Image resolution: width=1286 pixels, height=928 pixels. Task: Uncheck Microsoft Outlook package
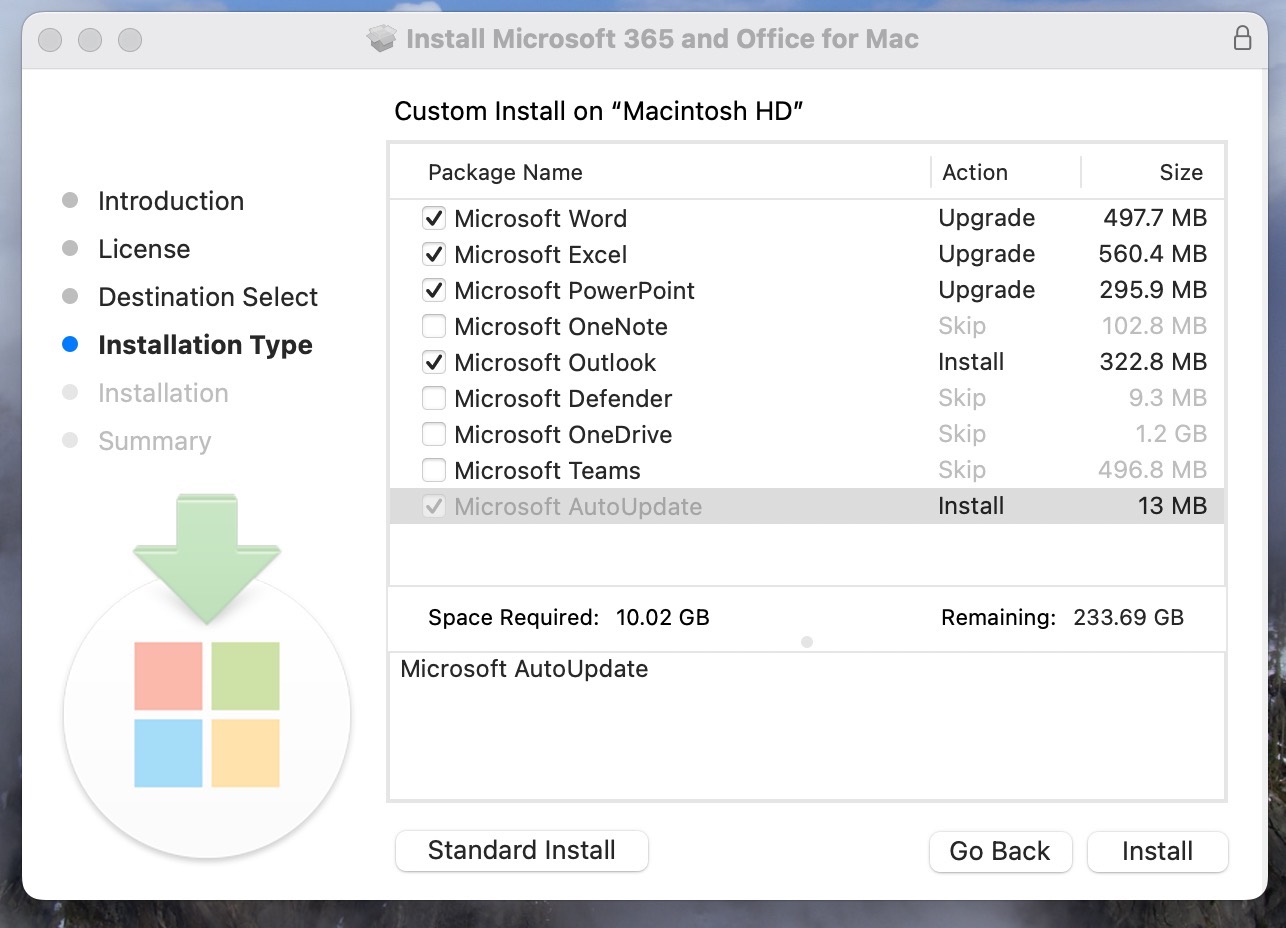(x=434, y=362)
